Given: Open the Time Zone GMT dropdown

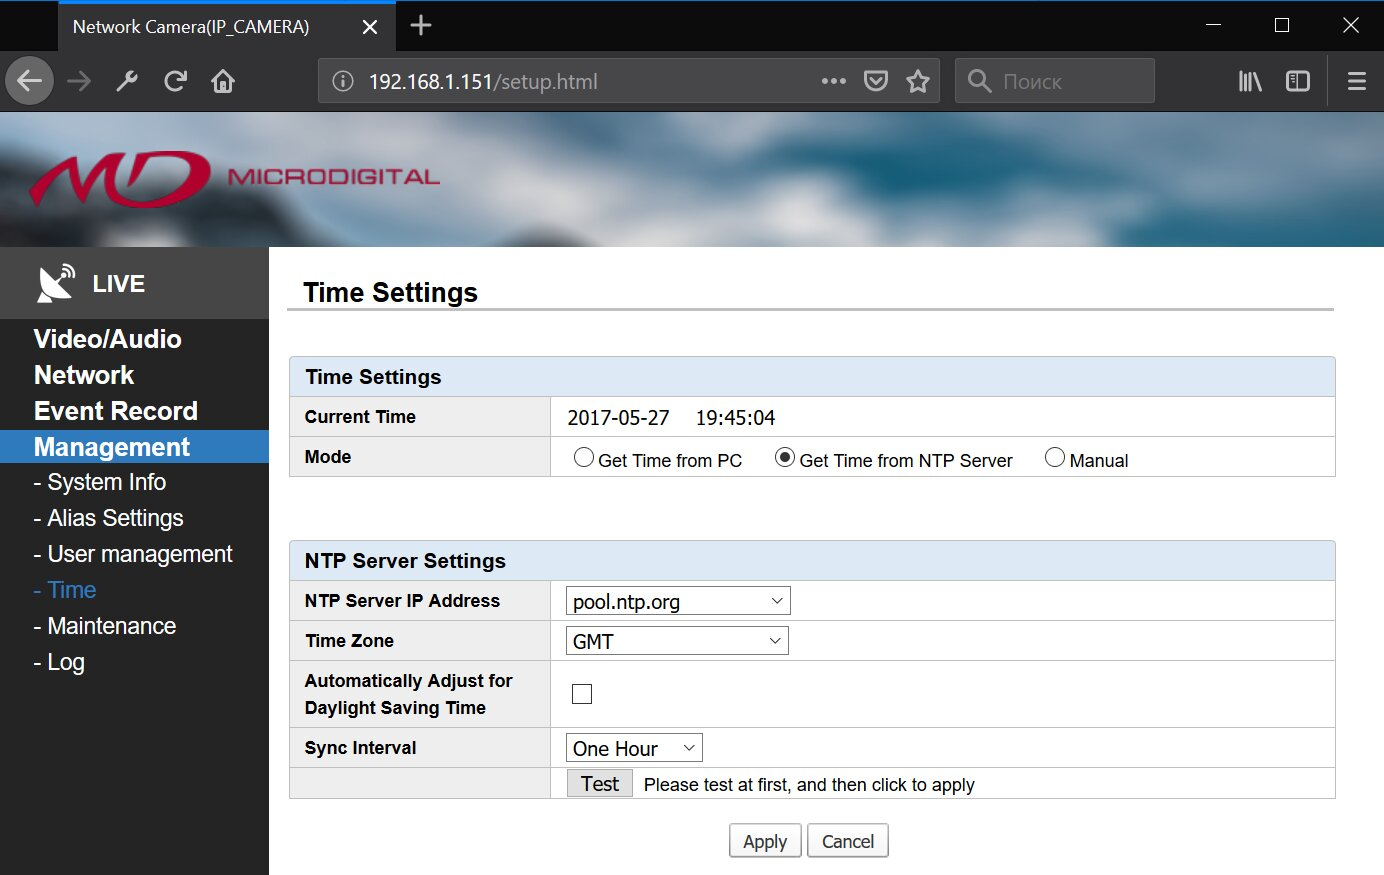Looking at the screenshot, I should coord(677,641).
